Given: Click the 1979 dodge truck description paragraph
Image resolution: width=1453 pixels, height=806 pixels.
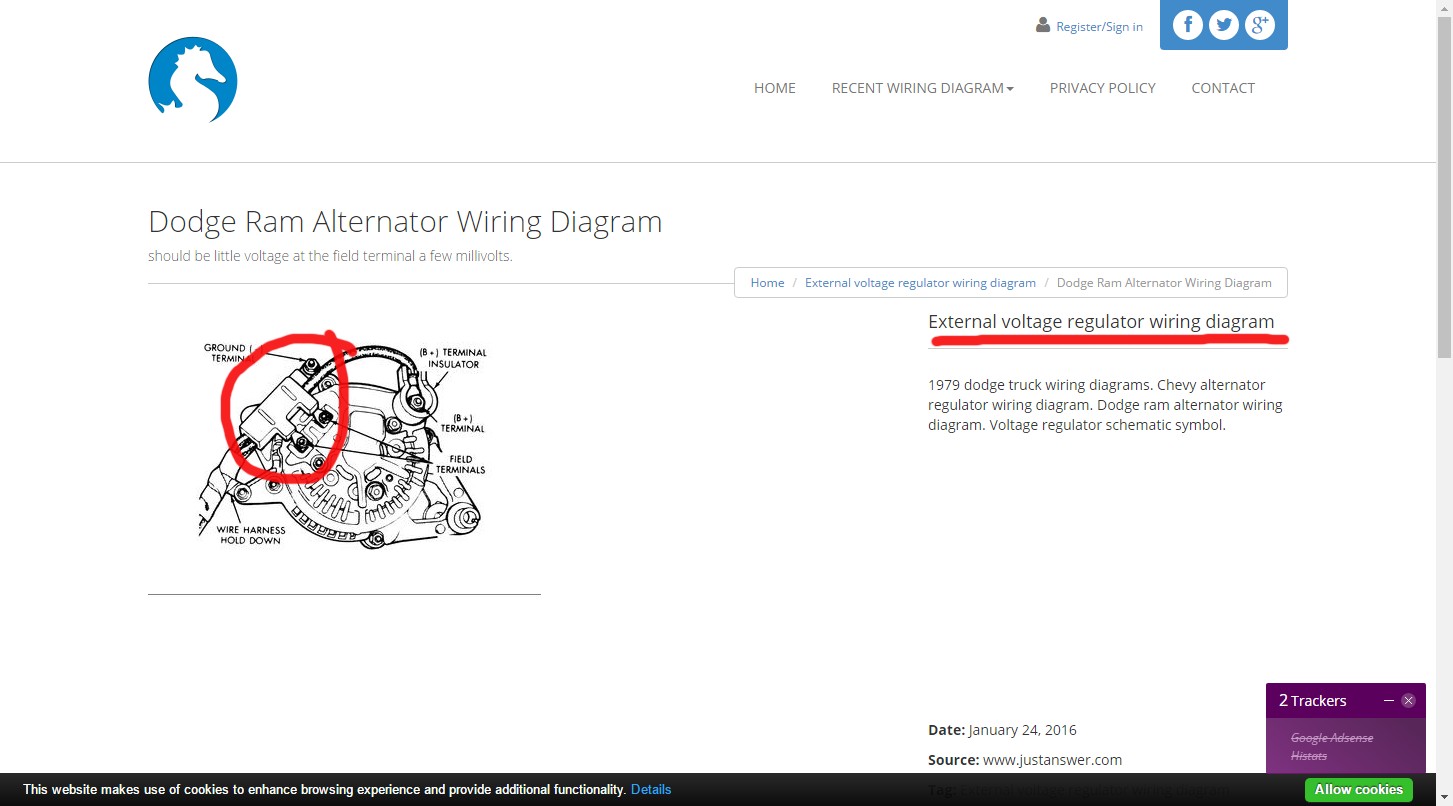Looking at the screenshot, I should pos(1105,405).
